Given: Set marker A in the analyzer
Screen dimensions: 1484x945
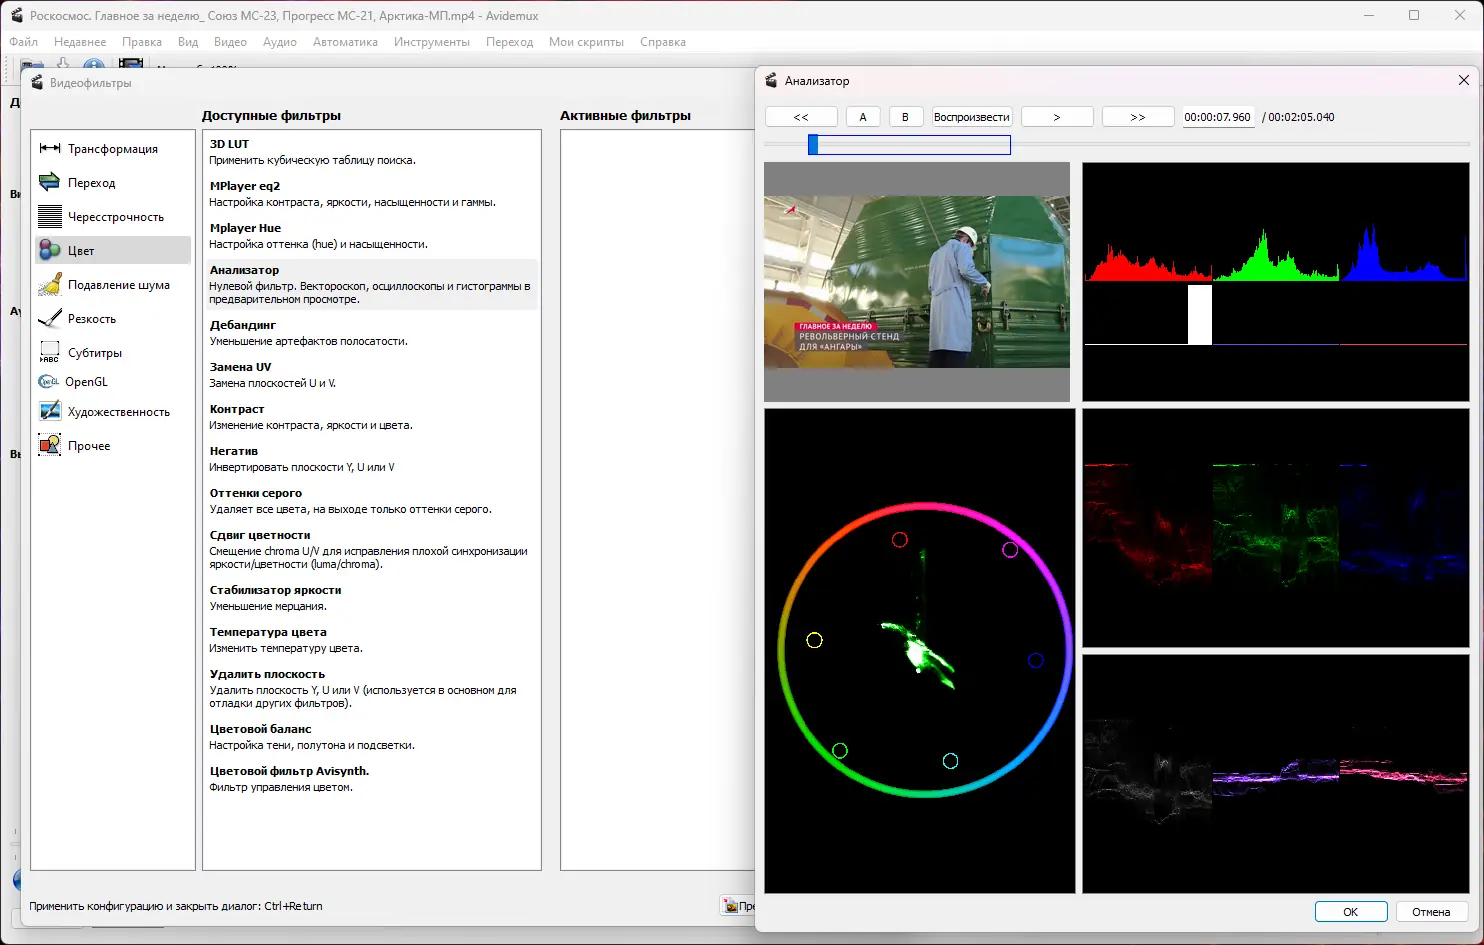Looking at the screenshot, I should point(863,117).
